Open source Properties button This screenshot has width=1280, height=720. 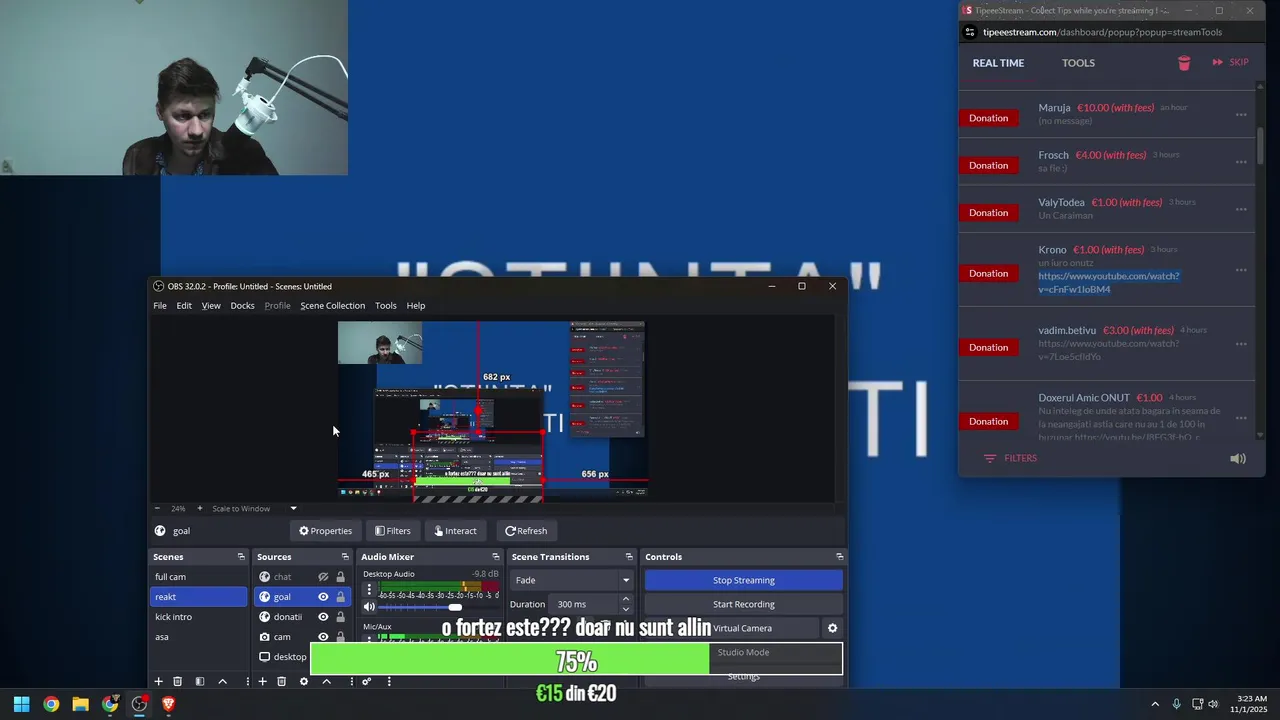pyautogui.click(x=325, y=531)
